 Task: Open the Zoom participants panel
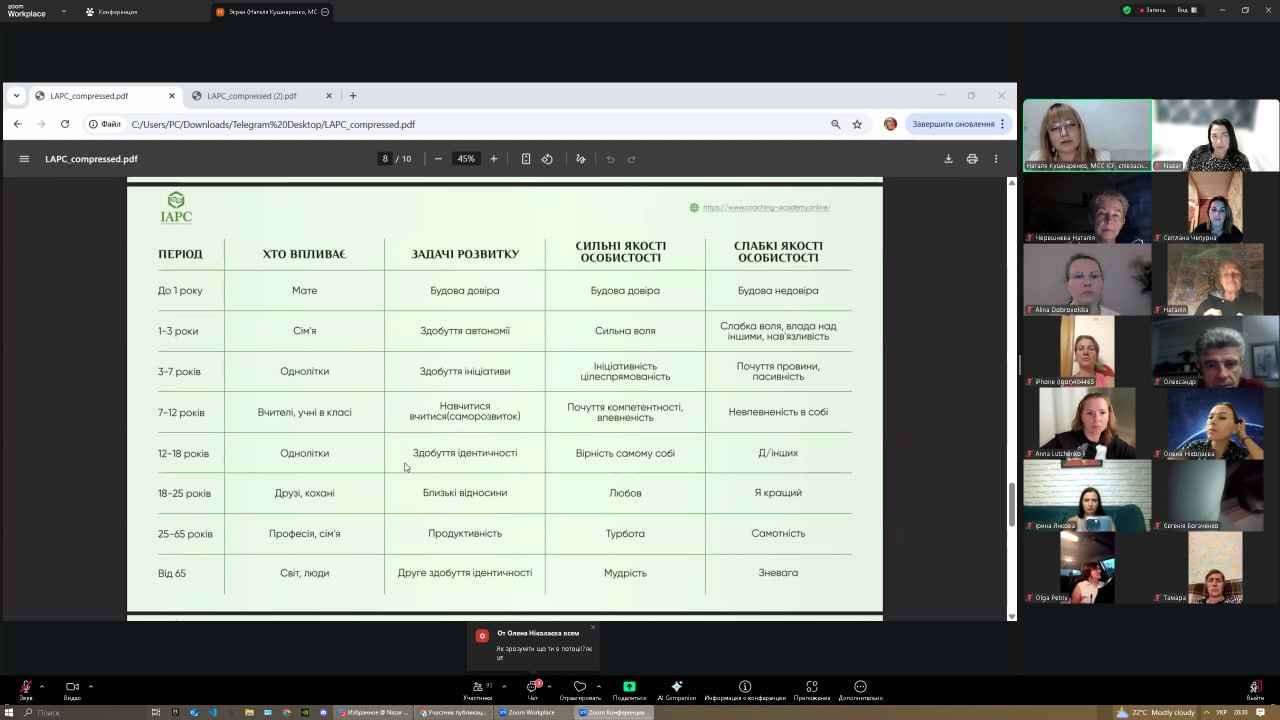click(478, 687)
